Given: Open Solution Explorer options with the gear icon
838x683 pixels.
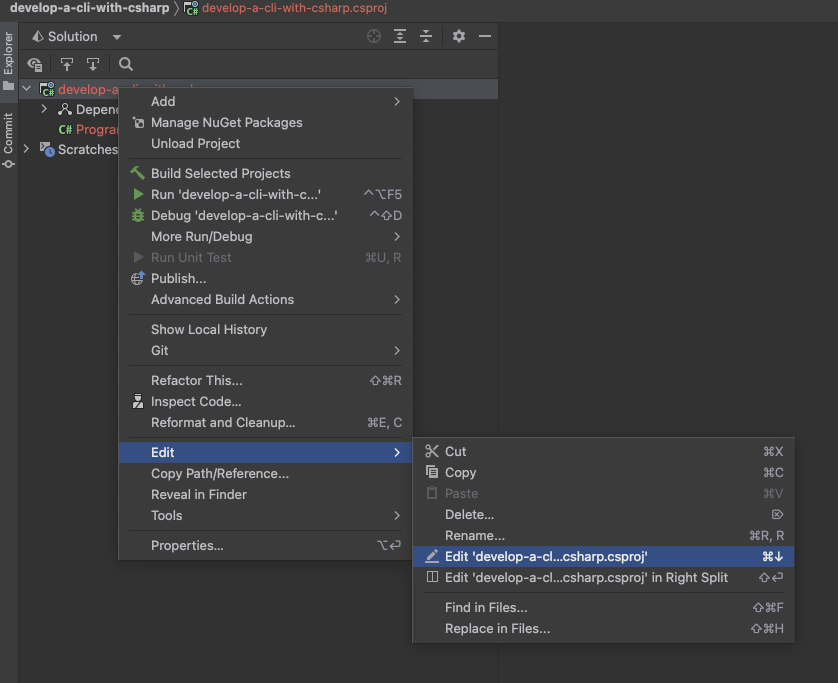Looking at the screenshot, I should (x=458, y=36).
